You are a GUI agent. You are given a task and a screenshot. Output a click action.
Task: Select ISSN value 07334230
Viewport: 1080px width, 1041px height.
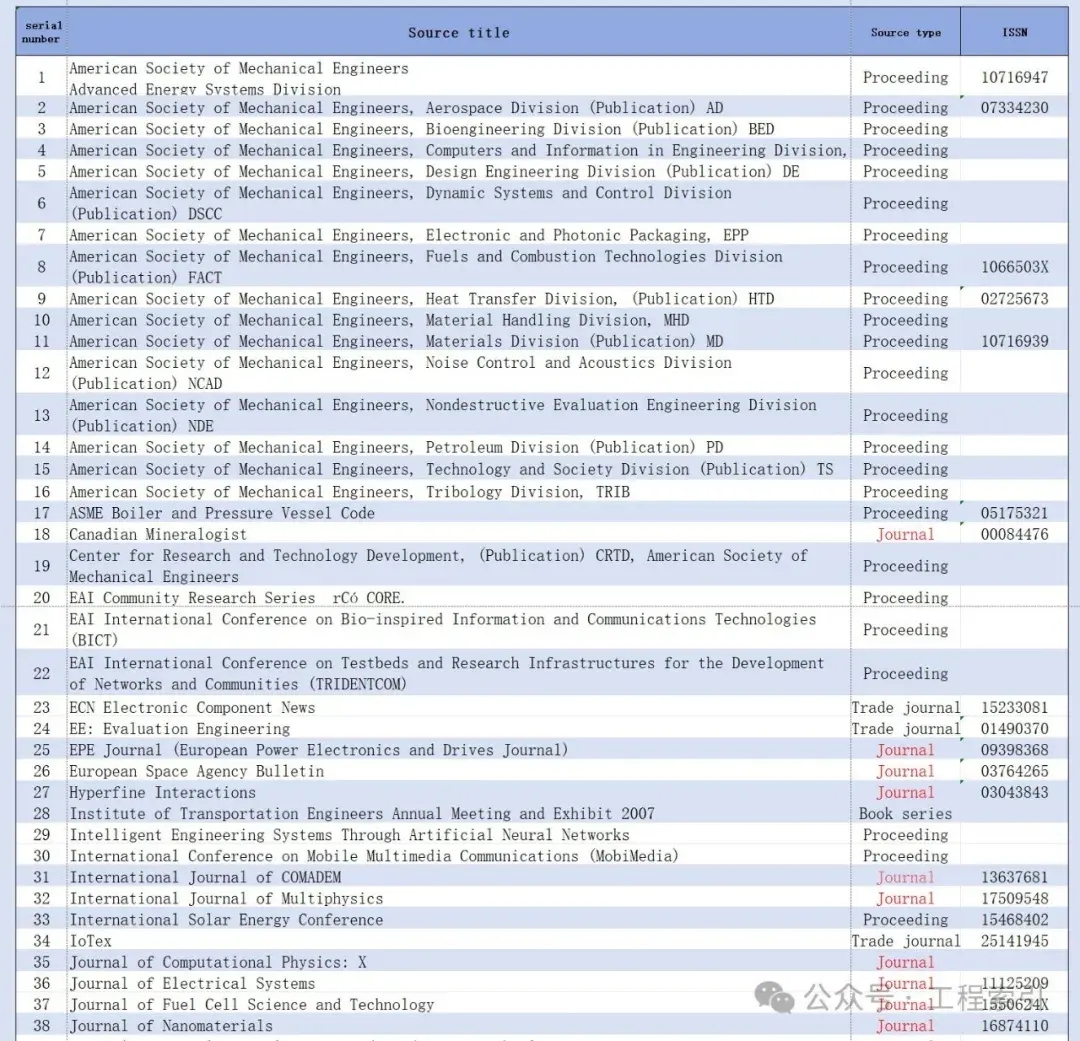click(x=1014, y=107)
